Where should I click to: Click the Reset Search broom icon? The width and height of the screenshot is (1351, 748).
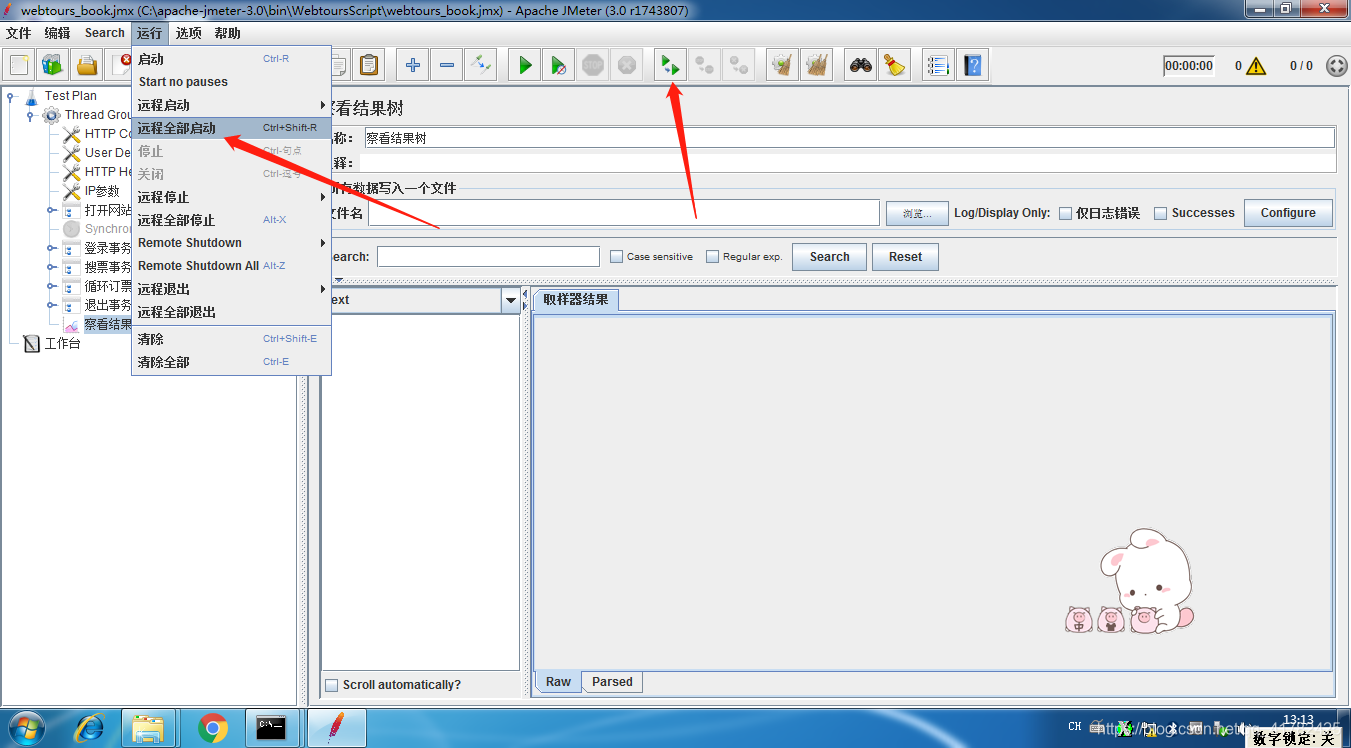pos(895,66)
